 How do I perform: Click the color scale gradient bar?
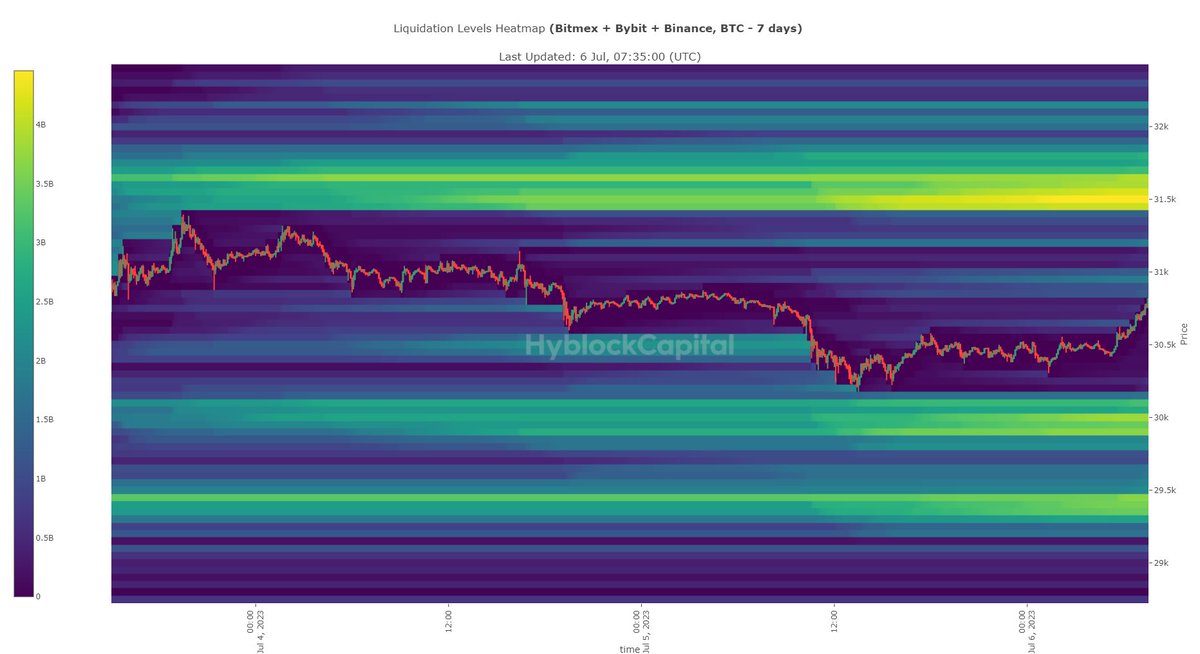(x=23, y=333)
